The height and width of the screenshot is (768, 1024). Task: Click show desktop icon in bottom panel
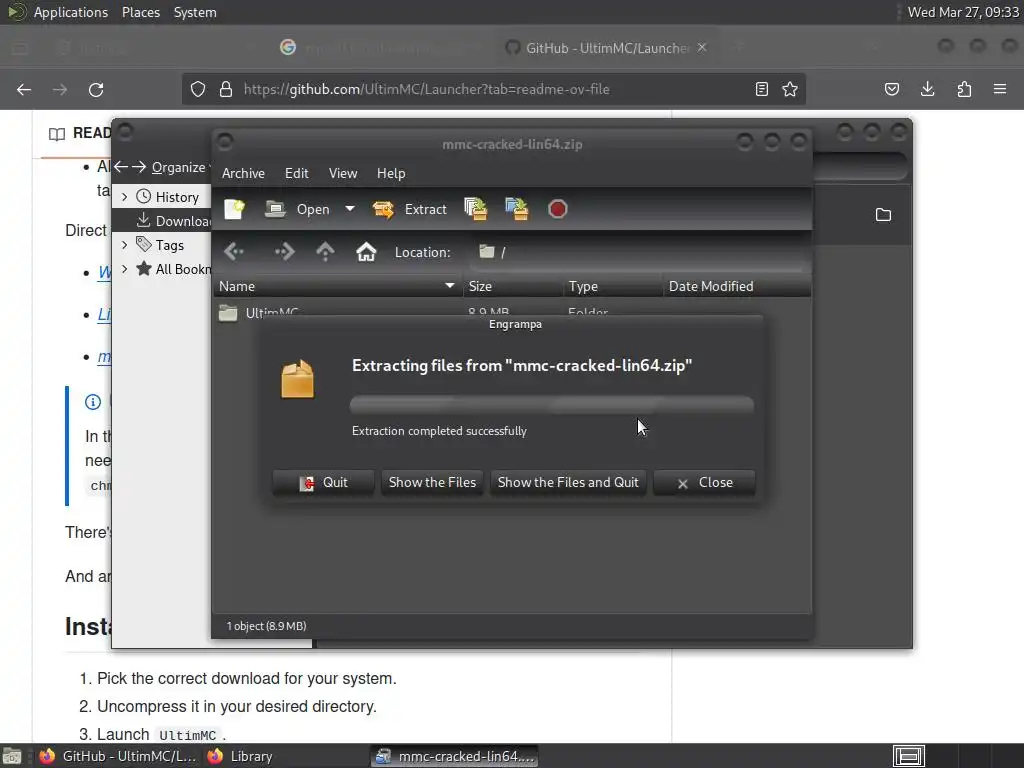(12, 756)
